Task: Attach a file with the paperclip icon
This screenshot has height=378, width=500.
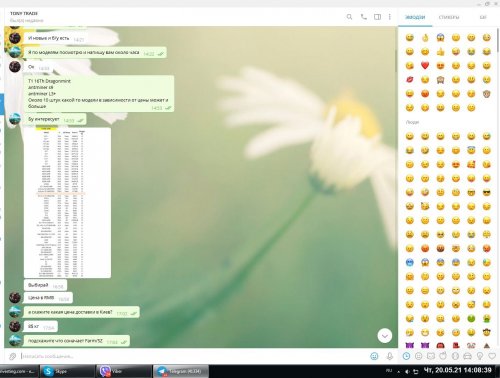Action: point(13,356)
